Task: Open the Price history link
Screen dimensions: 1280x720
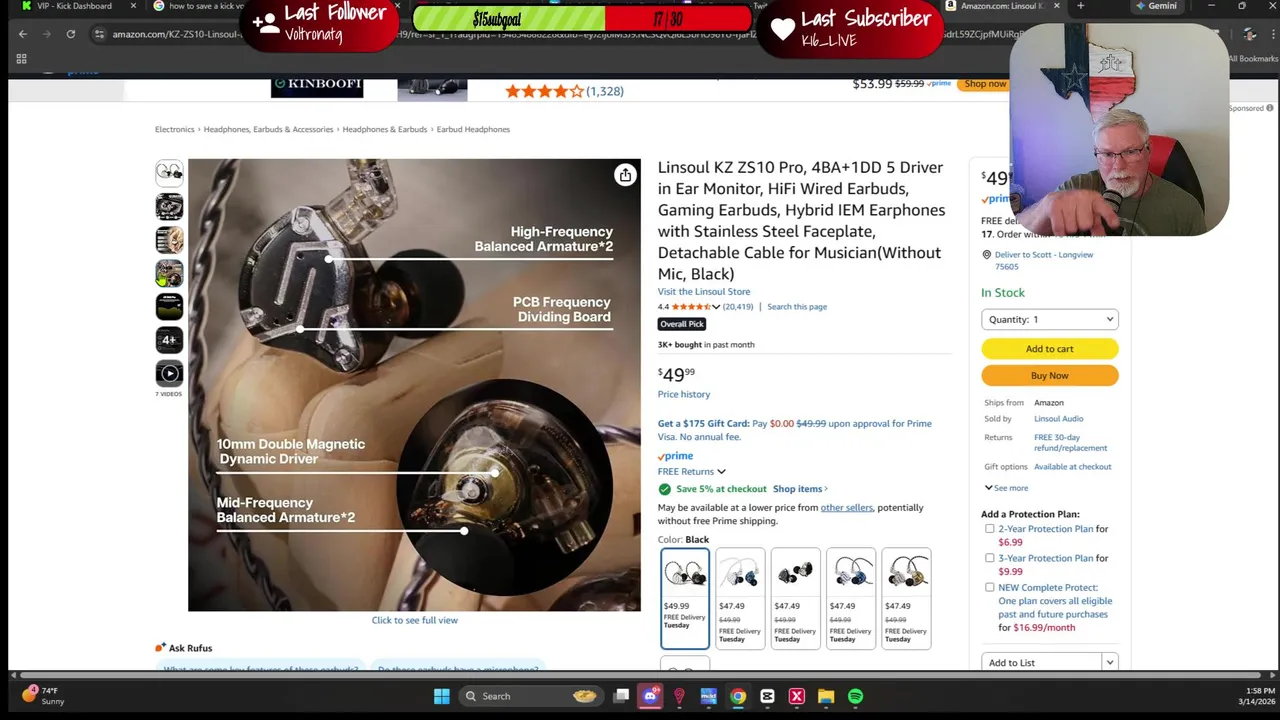Action: pyautogui.click(x=684, y=395)
